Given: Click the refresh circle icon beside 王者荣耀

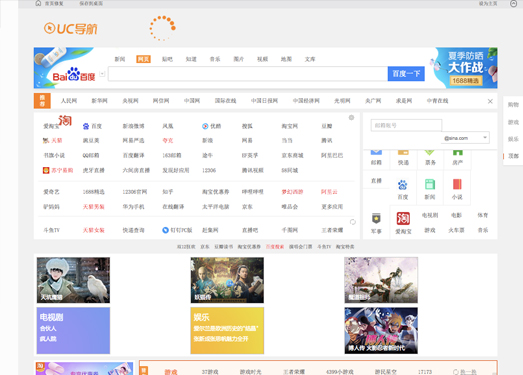Looking at the screenshot, I should click(x=353, y=222).
